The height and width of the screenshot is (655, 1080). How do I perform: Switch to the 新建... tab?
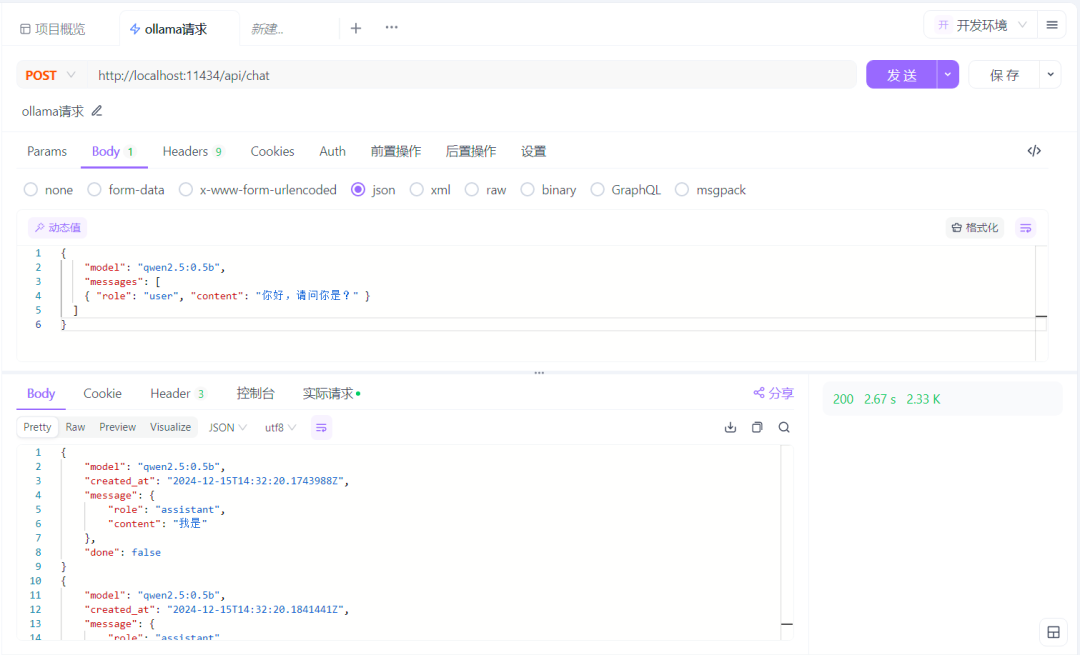pos(267,29)
